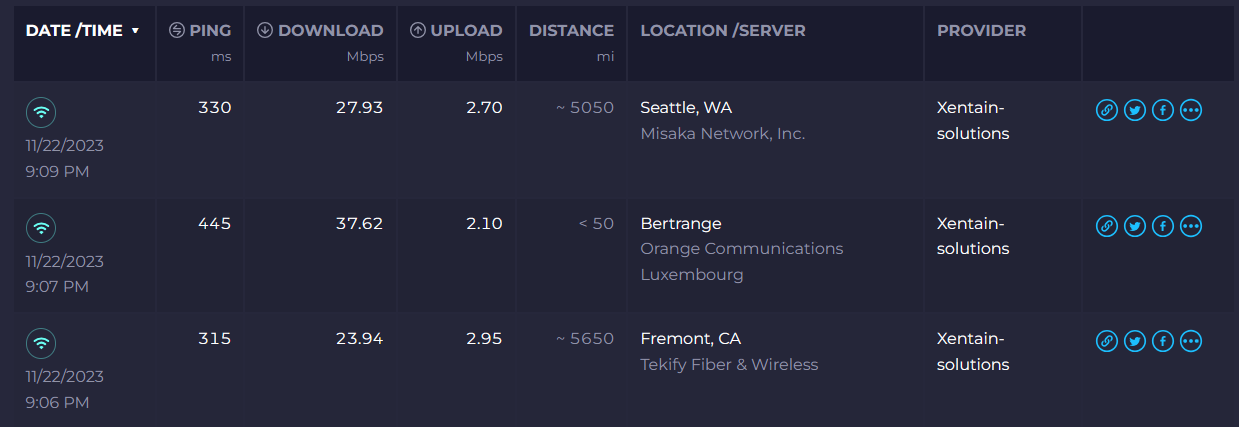Image resolution: width=1239 pixels, height=427 pixels.
Task: Sort by the Upload column header
Action: pos(456,31)
